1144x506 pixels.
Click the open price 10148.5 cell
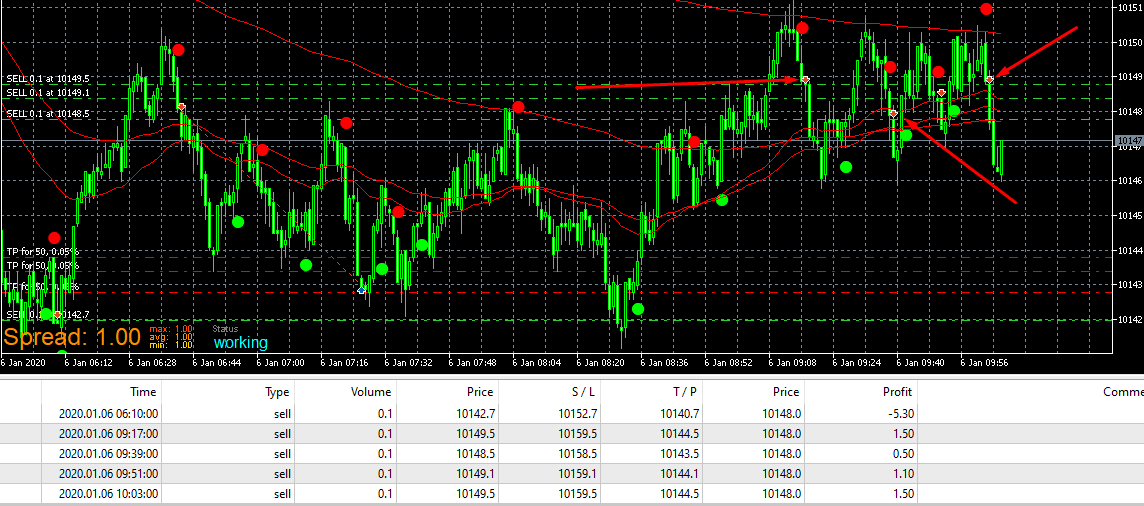point(475,454)
